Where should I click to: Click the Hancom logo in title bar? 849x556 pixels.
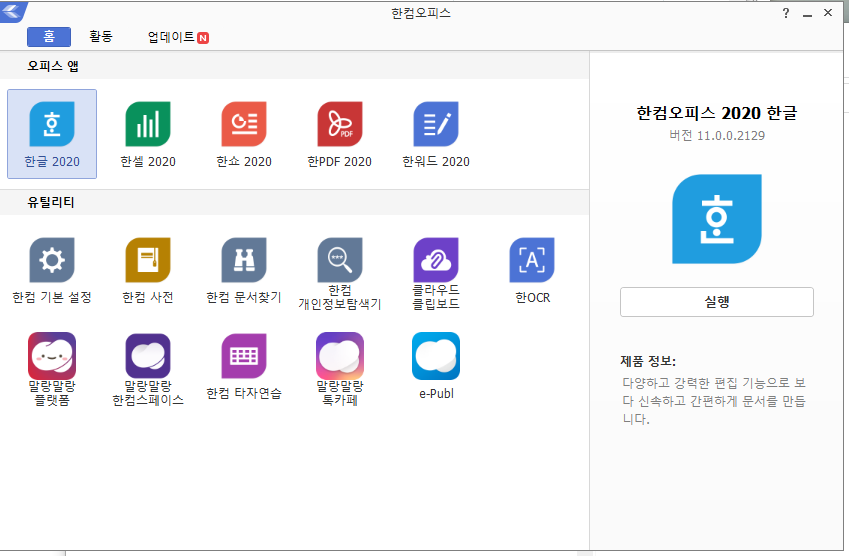point(12,11)
